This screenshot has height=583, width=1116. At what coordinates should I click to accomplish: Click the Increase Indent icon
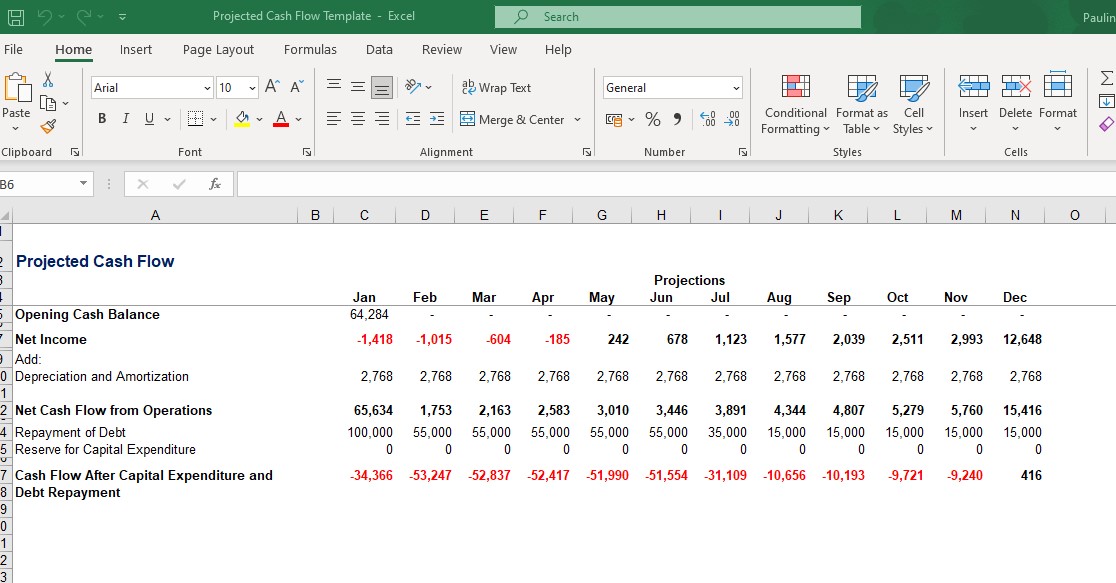coord(437,120)
